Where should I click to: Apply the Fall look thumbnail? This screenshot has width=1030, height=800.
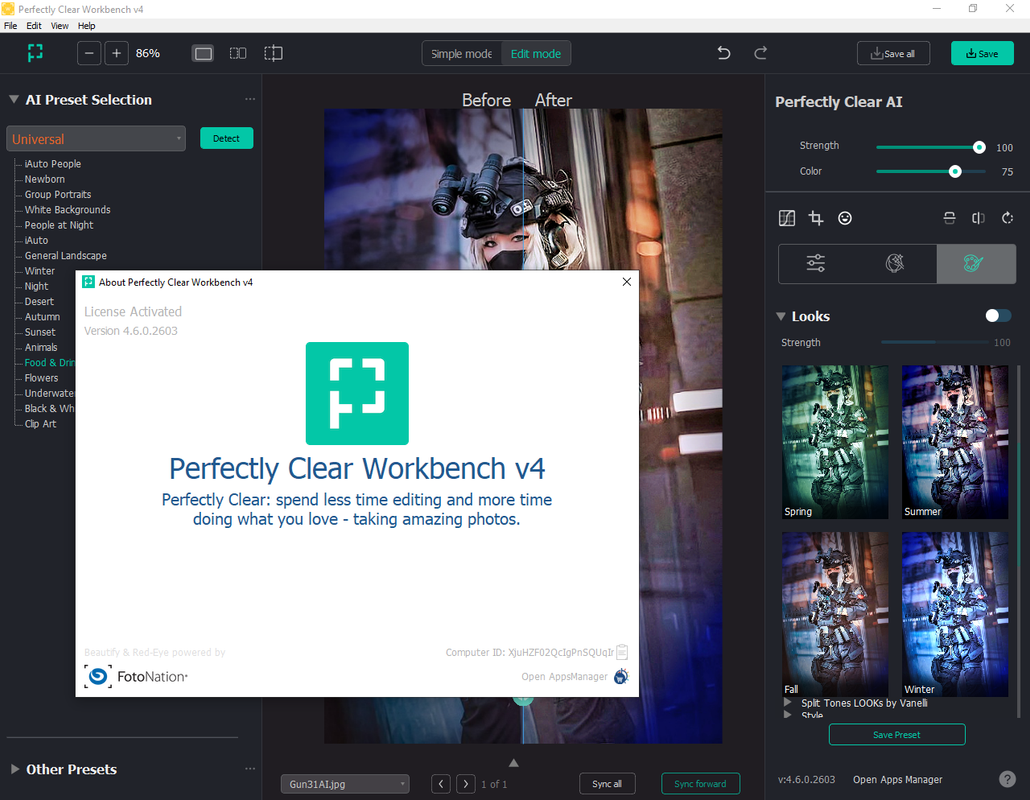coord(835,614)
